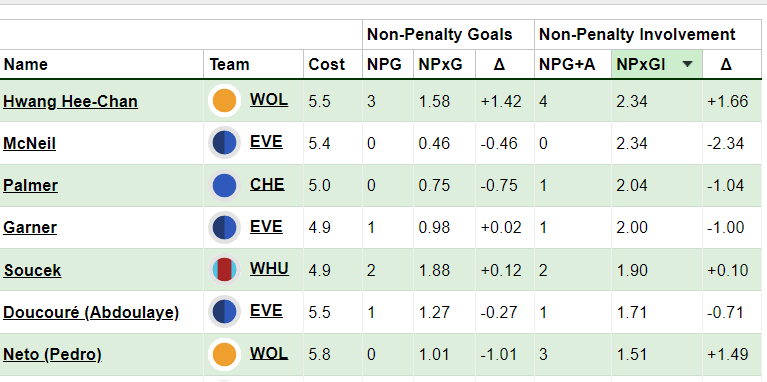Open the Palmer player link
The height and width of the screenshot is (382, 767).
coord(30,185)
